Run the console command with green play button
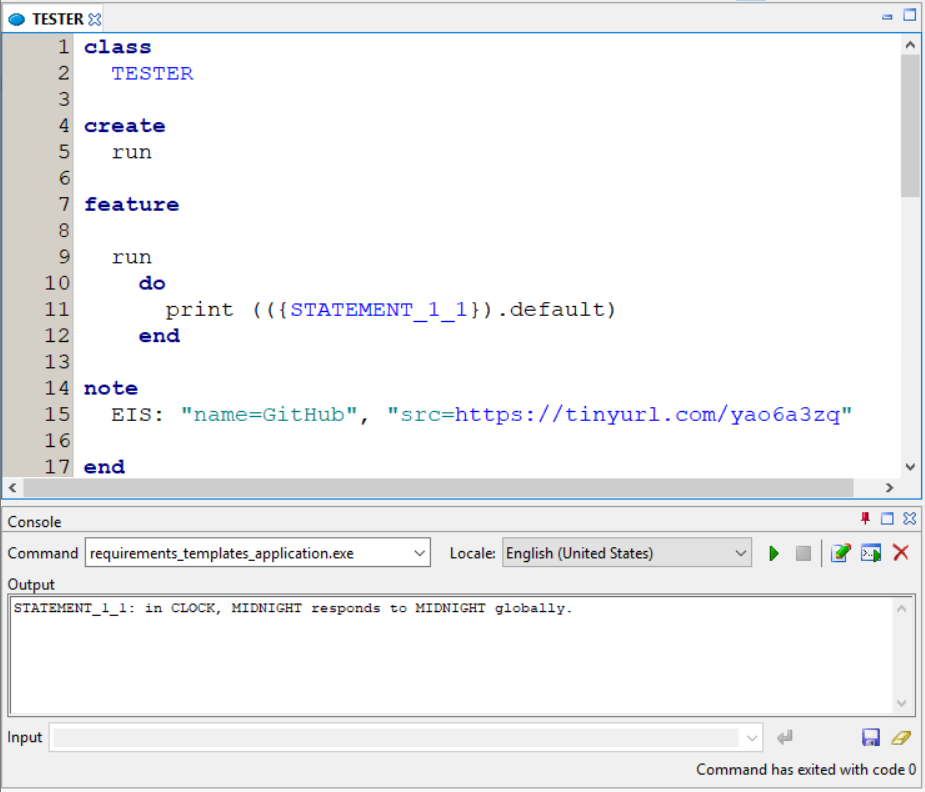 773,553
